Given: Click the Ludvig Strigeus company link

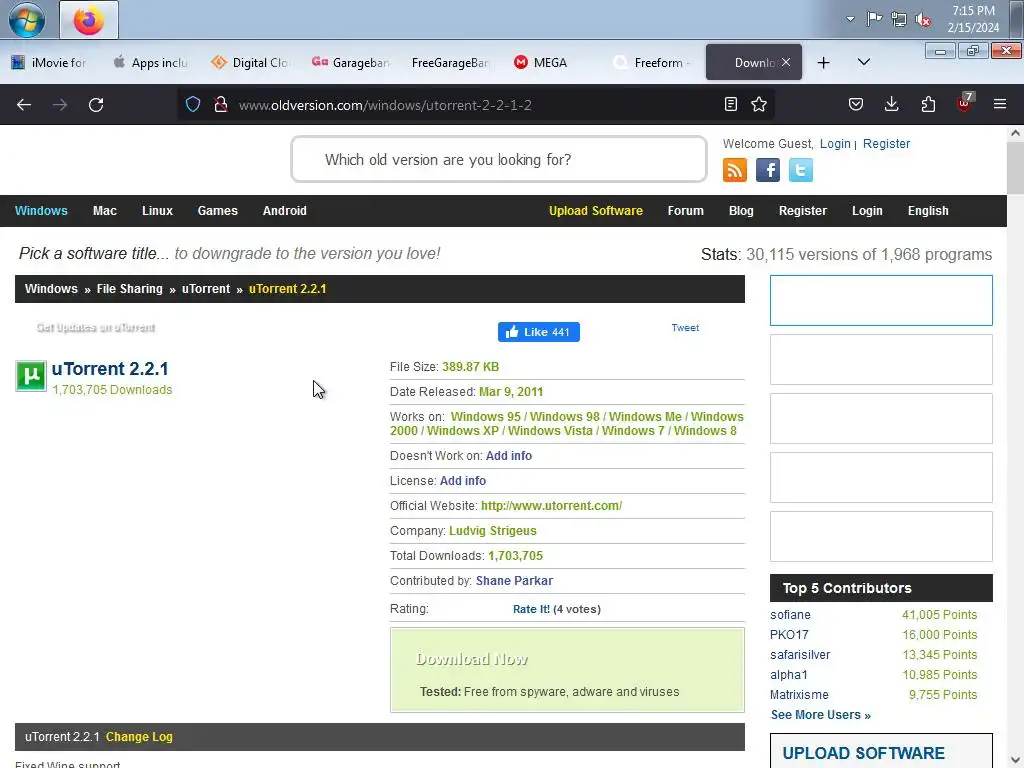Looking at the screenshot, I should 493,531.
